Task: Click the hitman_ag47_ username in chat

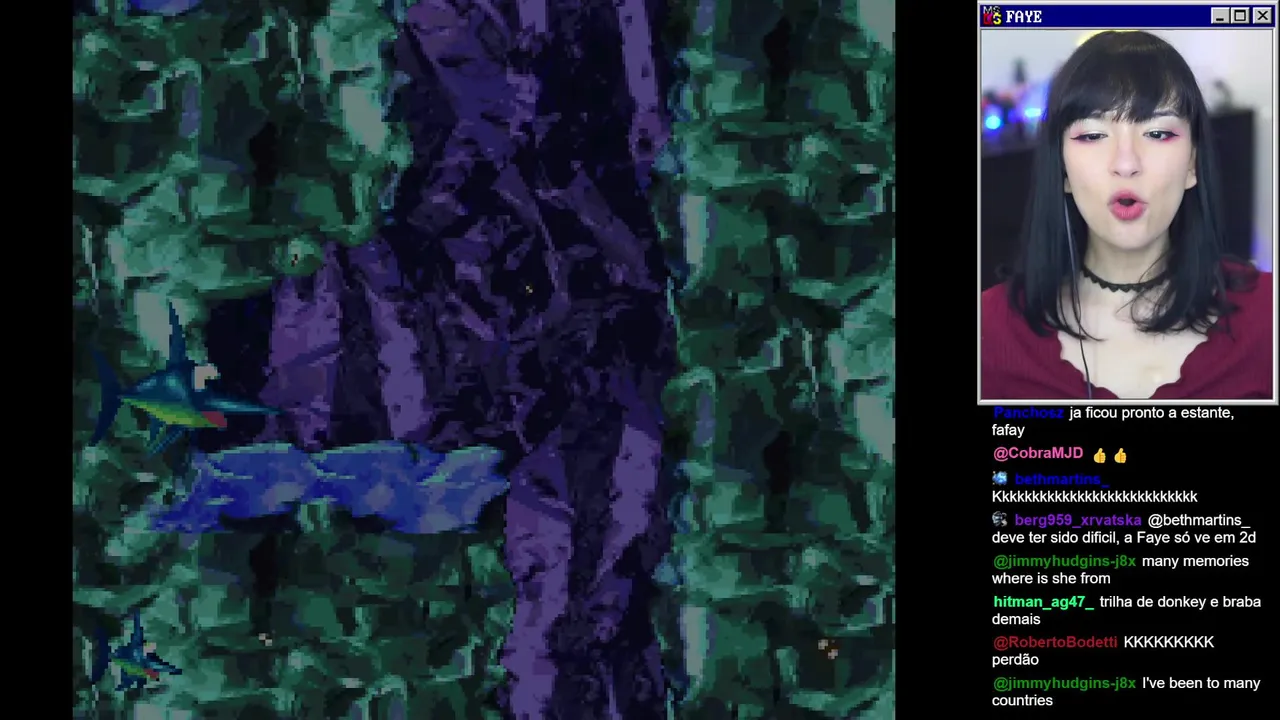Action: tap(1043, 602)
